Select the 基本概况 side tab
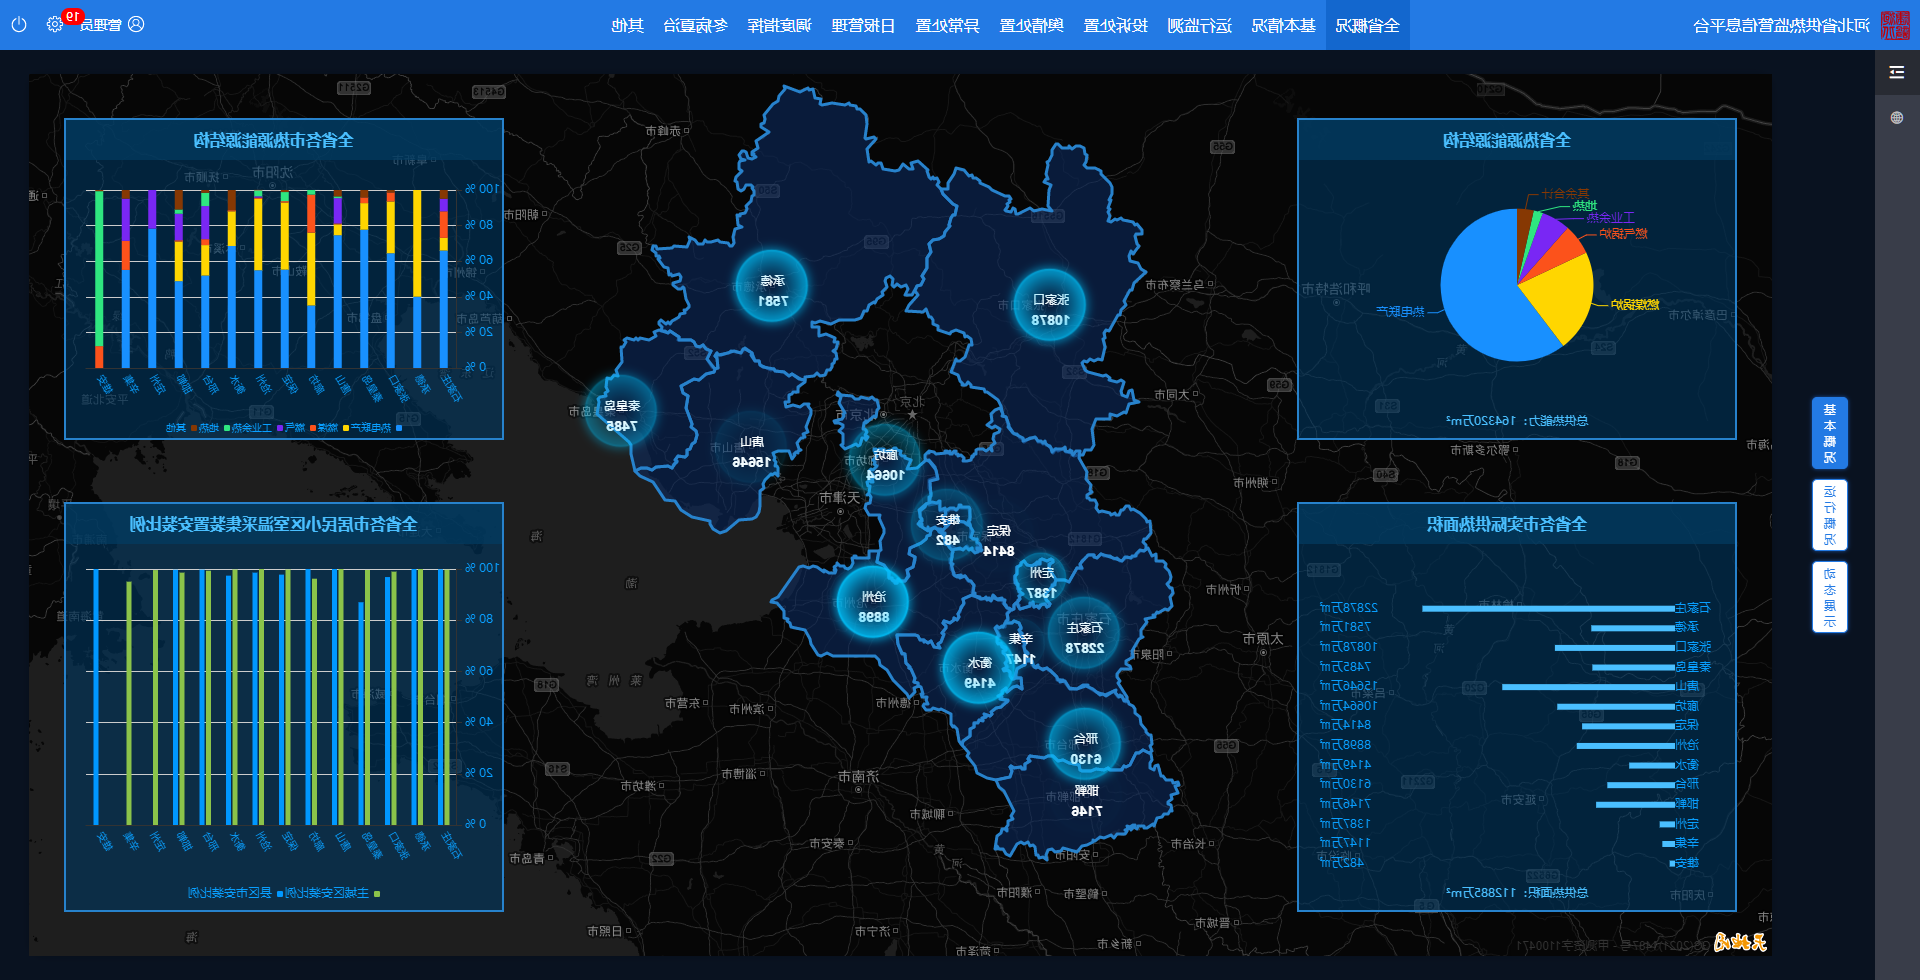This screenshot has width=1920, height=980. [1830, 433]
